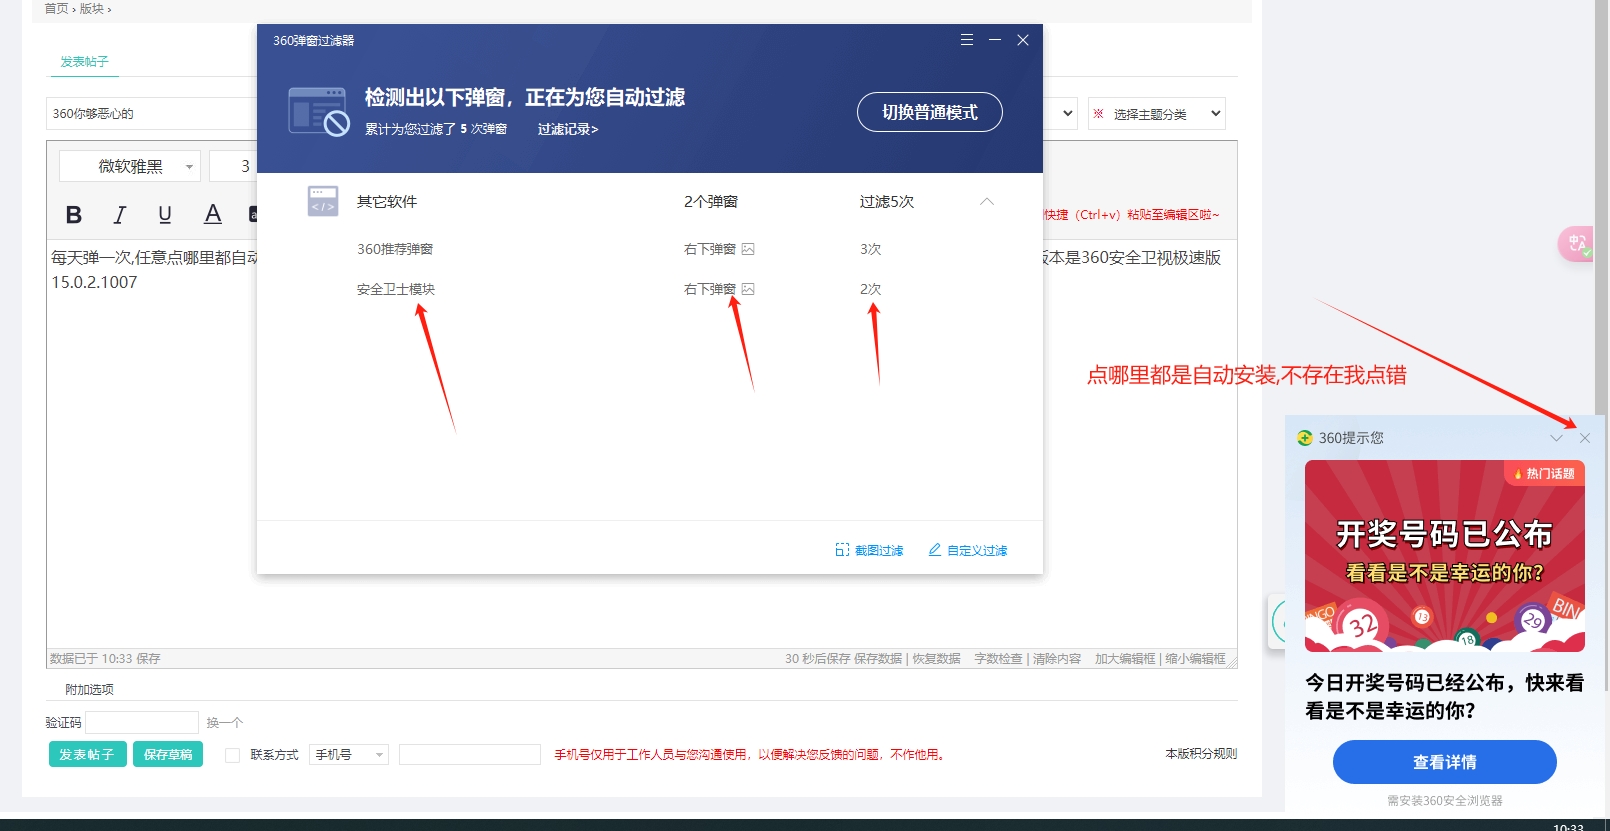The height and width of the screenshot is (831, 1610).
Task: Click the pink floating translate icon
Action: coord(1576,244)
